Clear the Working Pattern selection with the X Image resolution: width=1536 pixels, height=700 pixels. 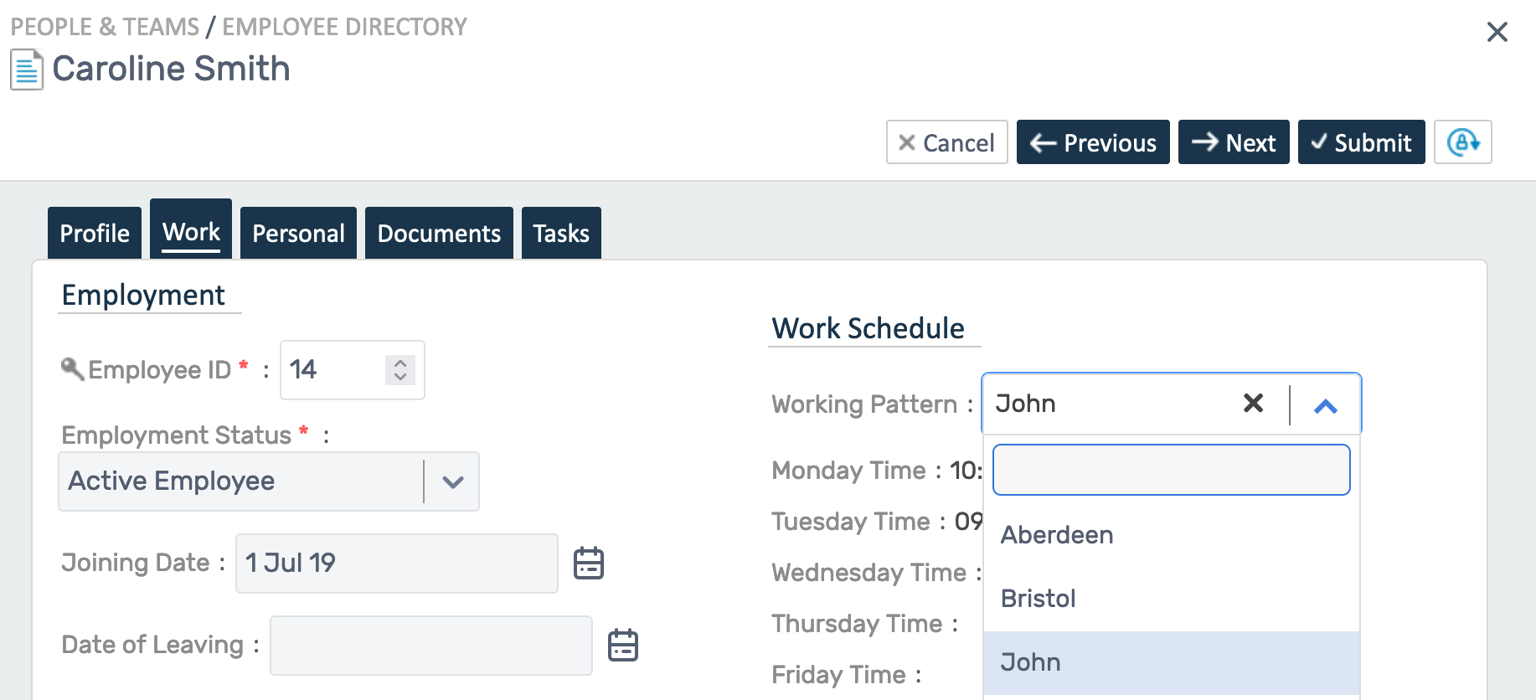coord(1253,403)
